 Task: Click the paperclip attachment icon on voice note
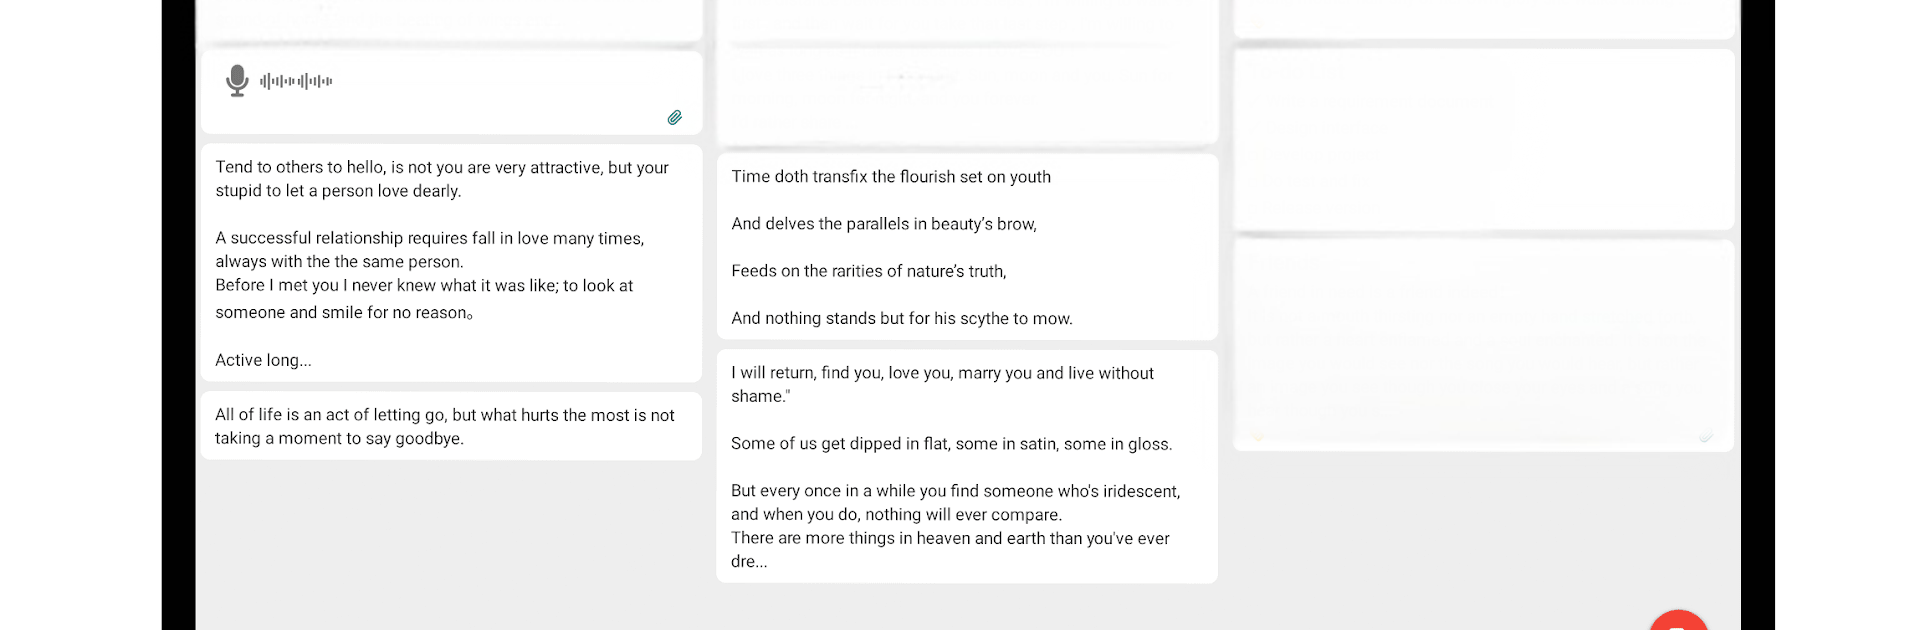[x=675, y=118]
